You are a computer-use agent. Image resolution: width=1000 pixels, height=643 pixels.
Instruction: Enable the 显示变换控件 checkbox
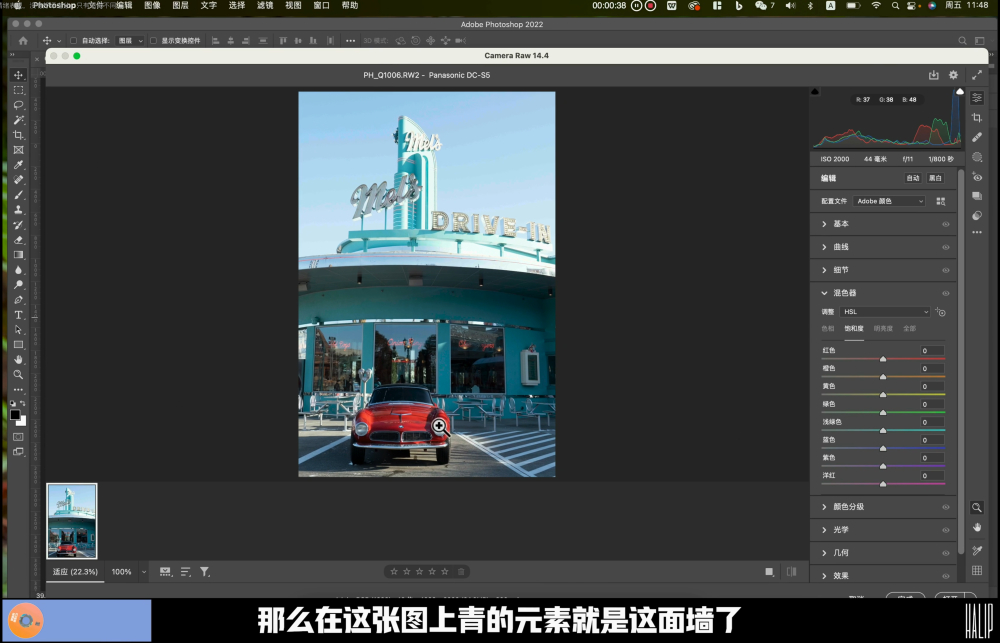pyautogui.click(x=153, y=40)
